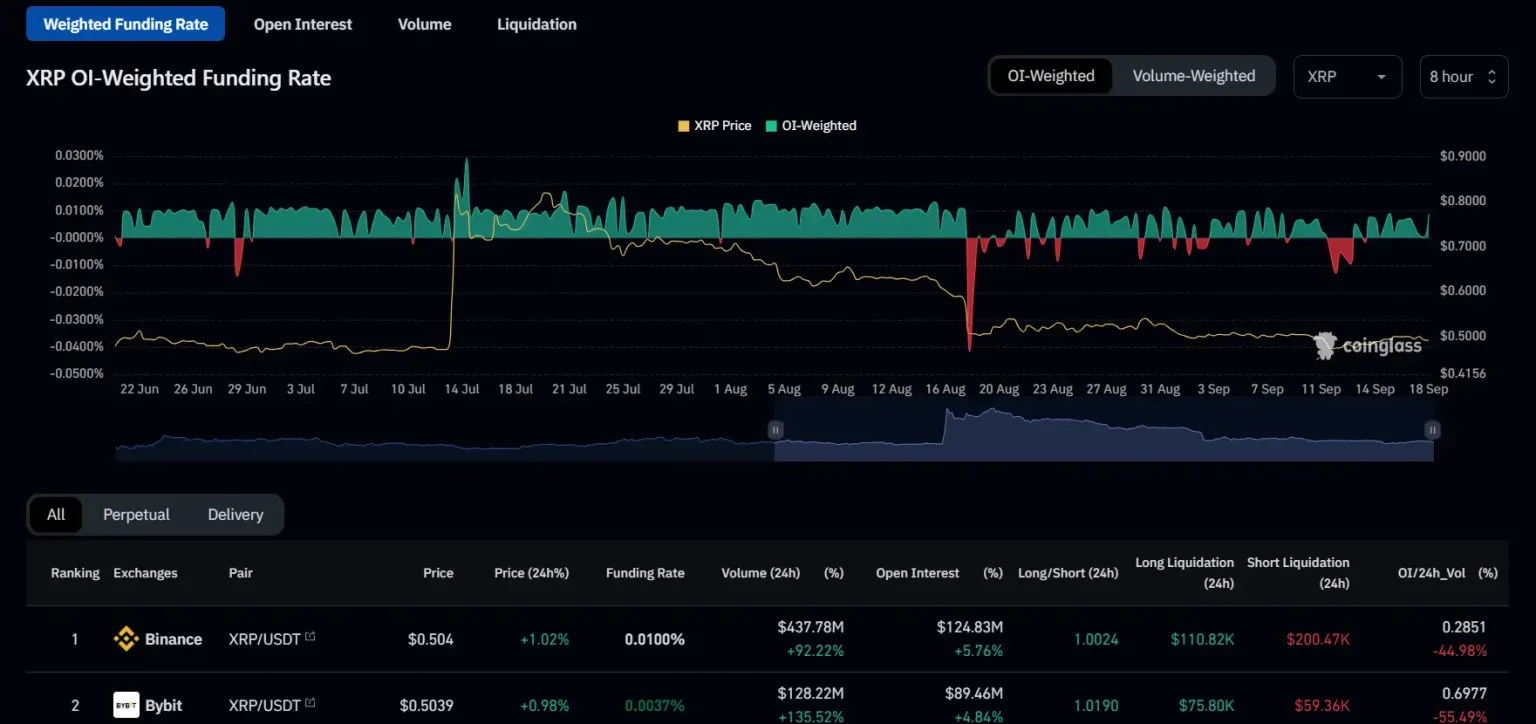Click the 14 Jul date axis label
The height and width of the screenshot is (724, 1536).
pos(462,389)
